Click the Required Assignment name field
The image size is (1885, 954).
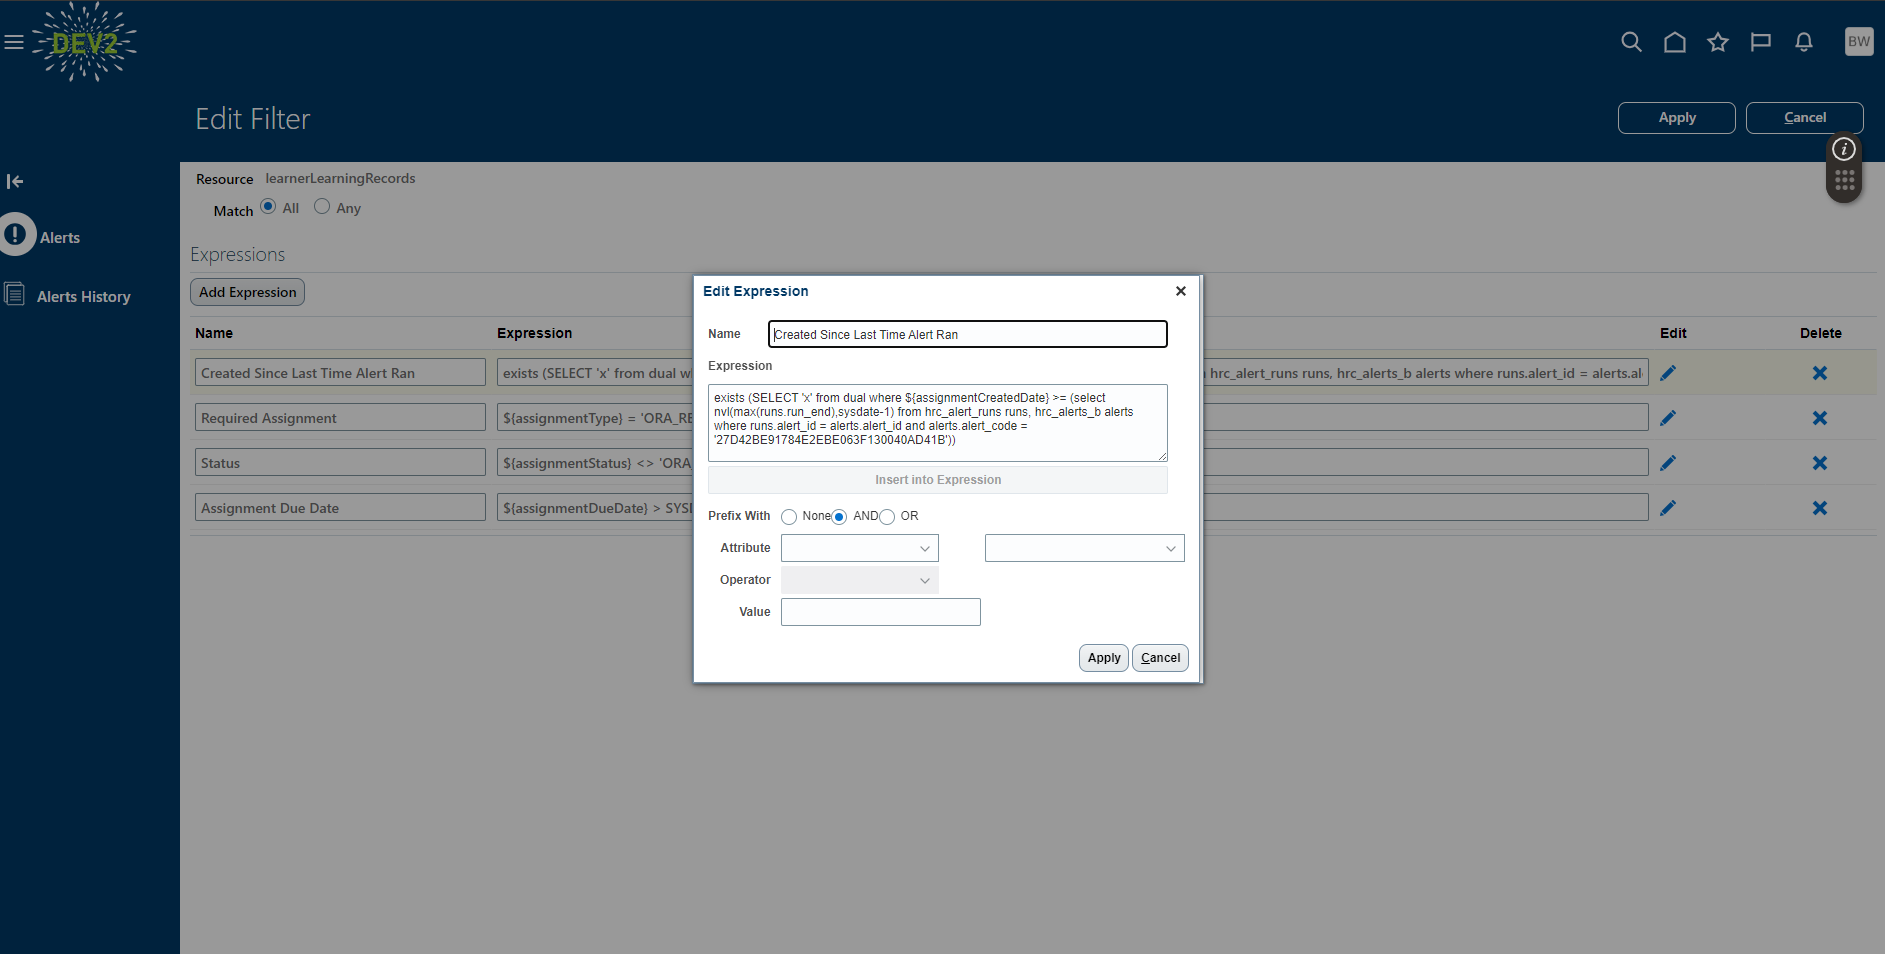pos(340,418)
